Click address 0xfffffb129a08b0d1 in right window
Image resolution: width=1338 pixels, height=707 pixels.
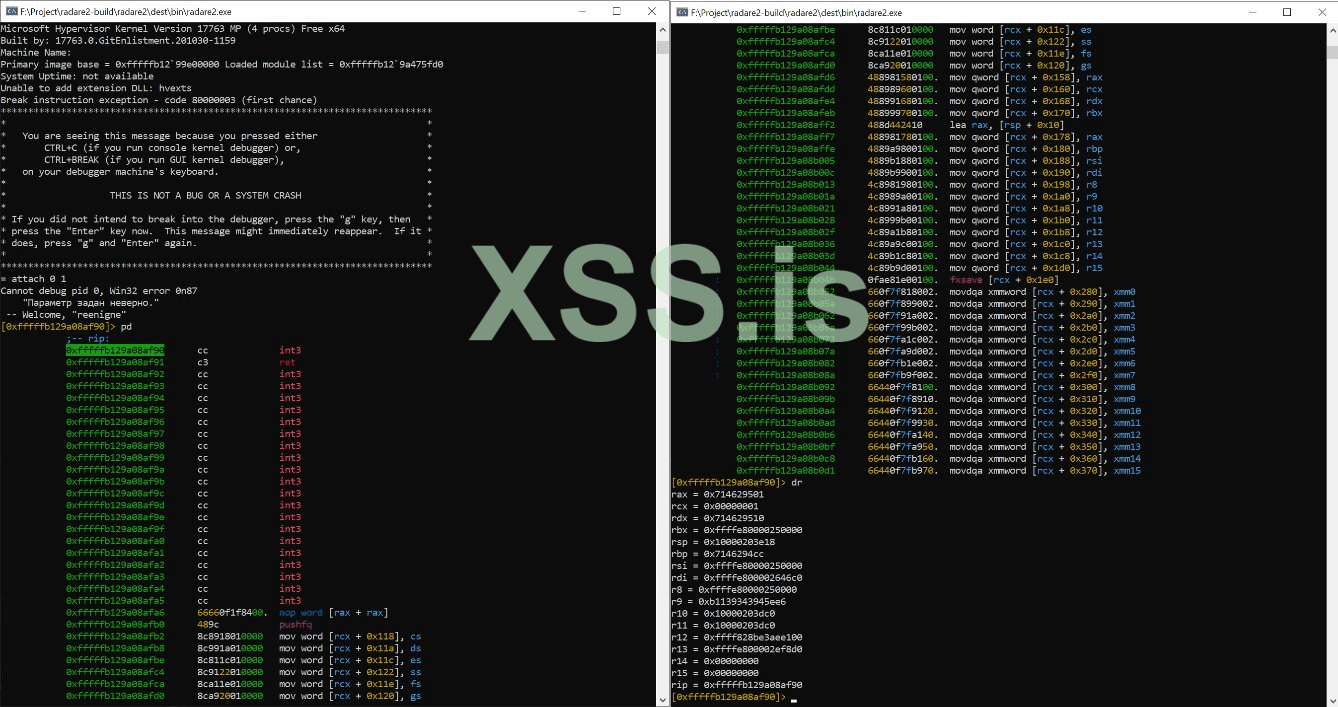(786, 470)
